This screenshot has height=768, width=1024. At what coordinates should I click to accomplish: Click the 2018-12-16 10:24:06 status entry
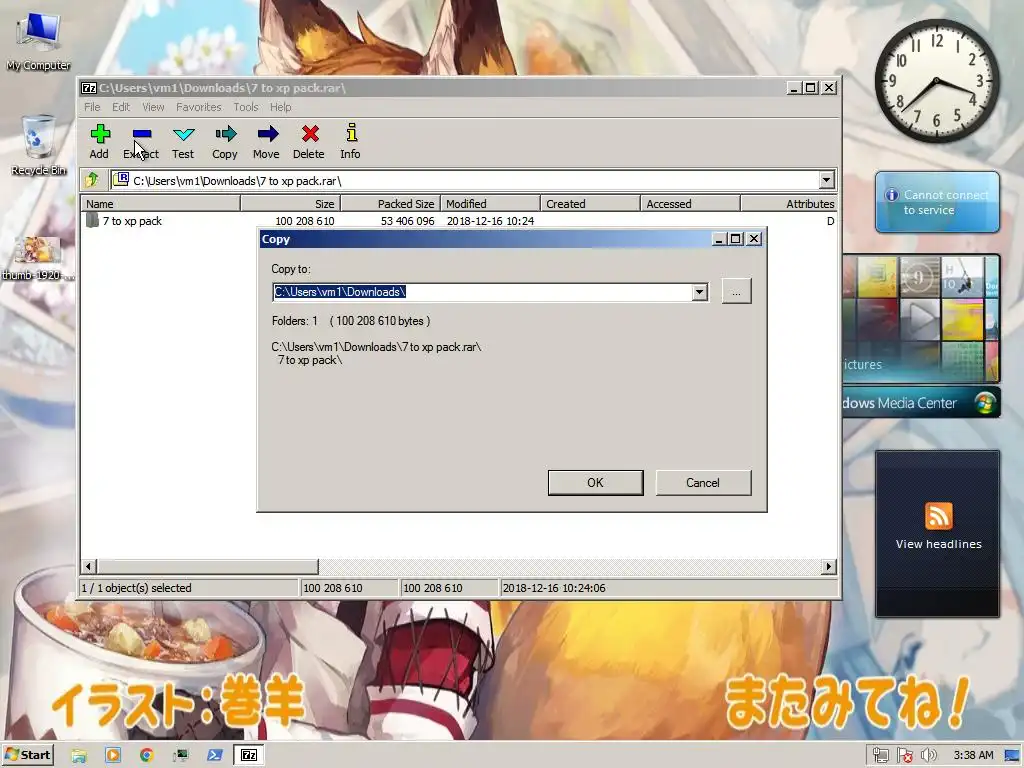click(x=554, y=588)
